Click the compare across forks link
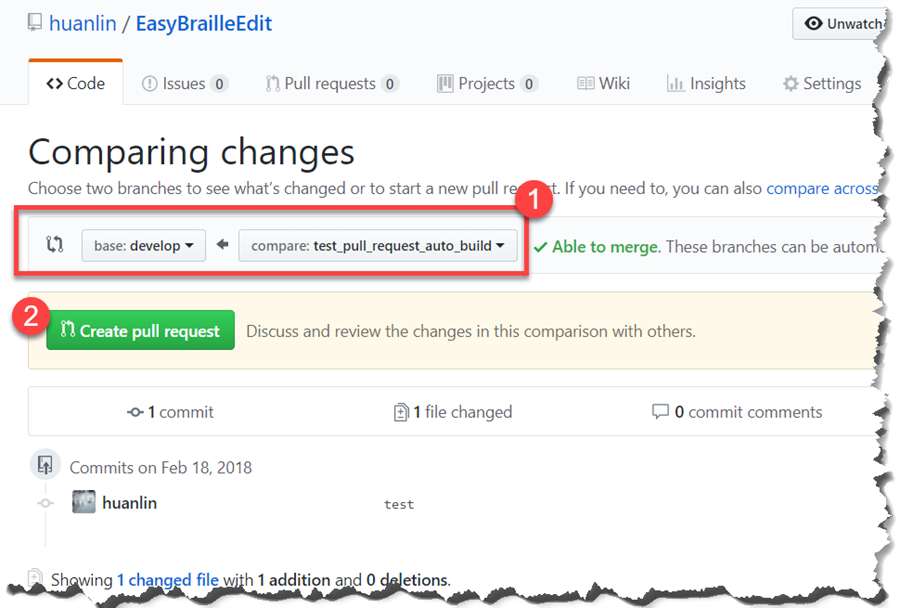Image resolution: width=900 pixels, height=608 pixels. [823, 188]
